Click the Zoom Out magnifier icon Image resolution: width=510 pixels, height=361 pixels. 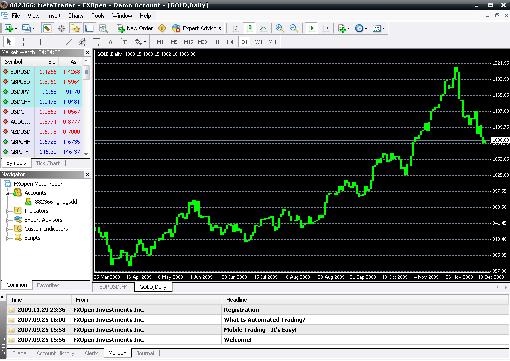click(293, 28)
